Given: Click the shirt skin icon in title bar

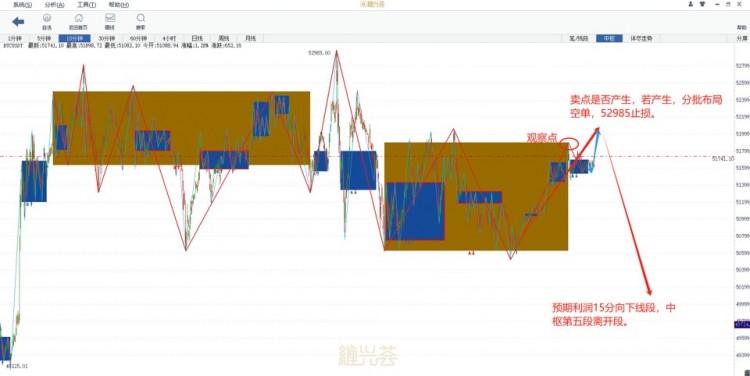Looking at the screenshot, I should coord(703,4).
